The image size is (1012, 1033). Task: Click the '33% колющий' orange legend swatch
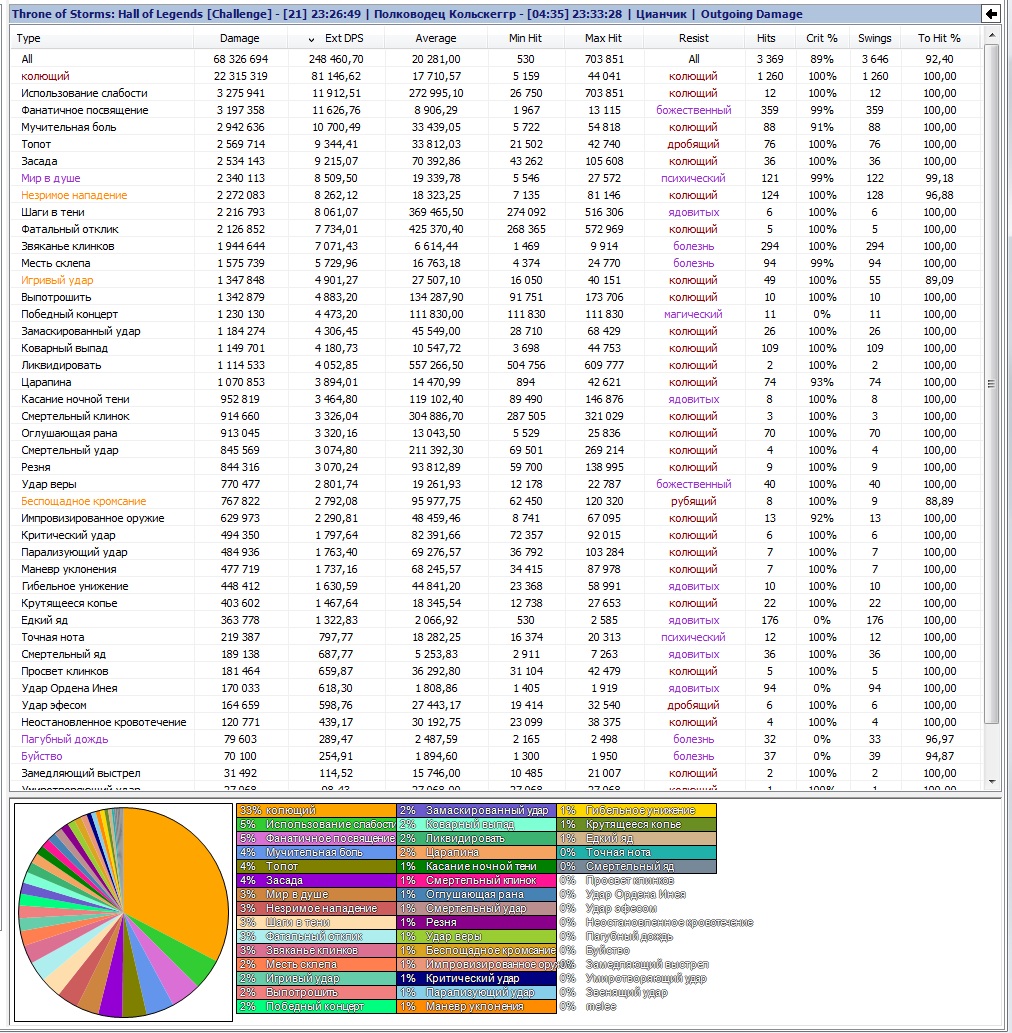tap(316, 811)
